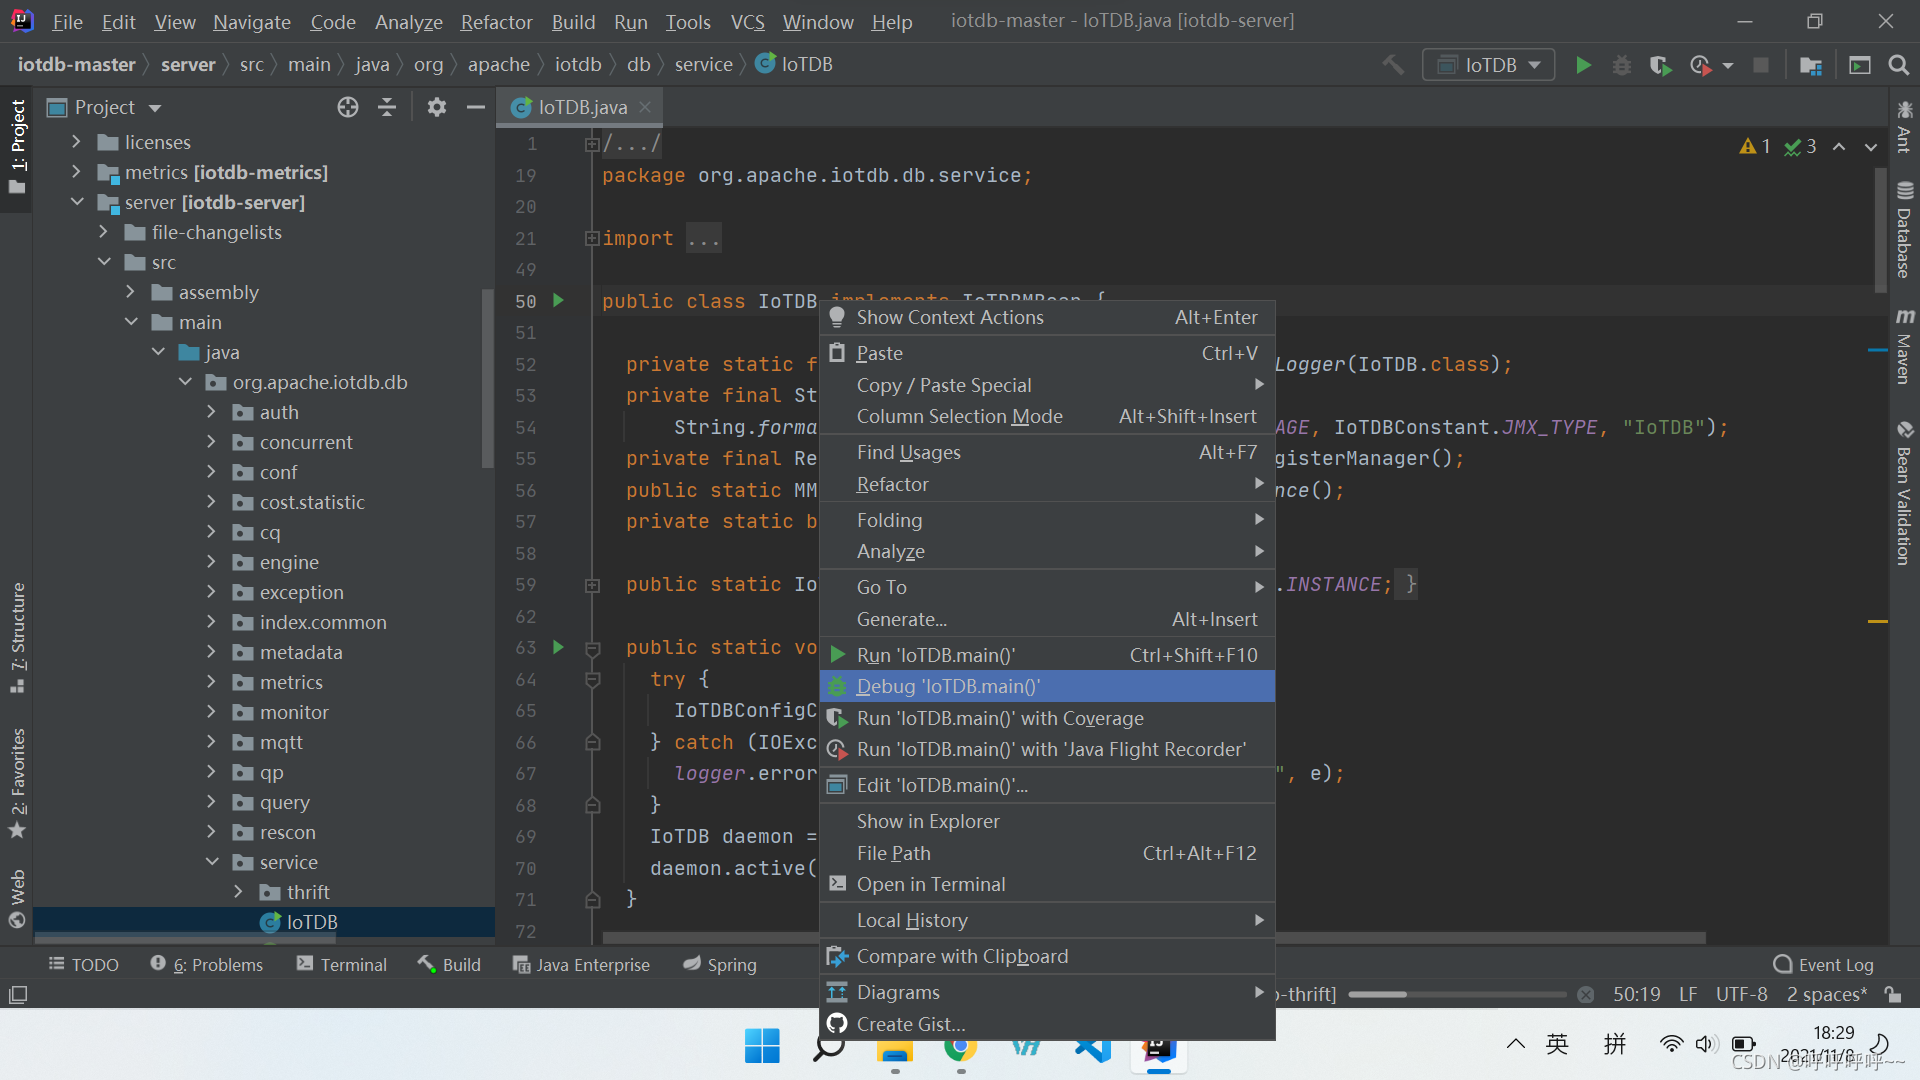Image resolution: width=1920 pixels, height=1080 pixels.
Task: Collapse the server [iotdb-server] module
Action: point(76,202)
